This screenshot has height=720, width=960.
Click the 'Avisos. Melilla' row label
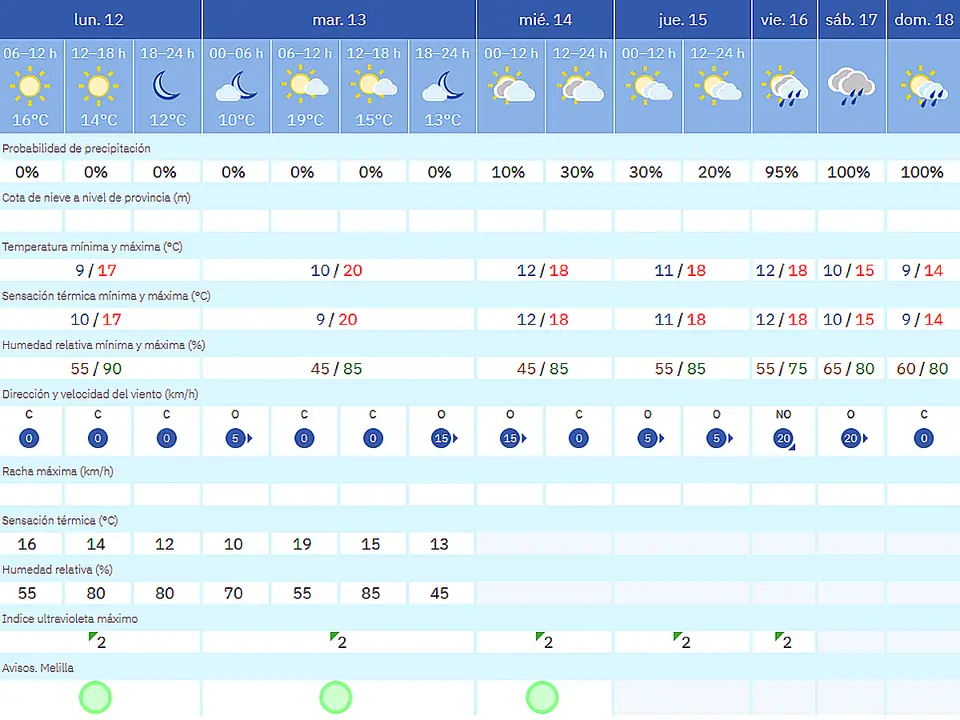[x=38, y=668]
